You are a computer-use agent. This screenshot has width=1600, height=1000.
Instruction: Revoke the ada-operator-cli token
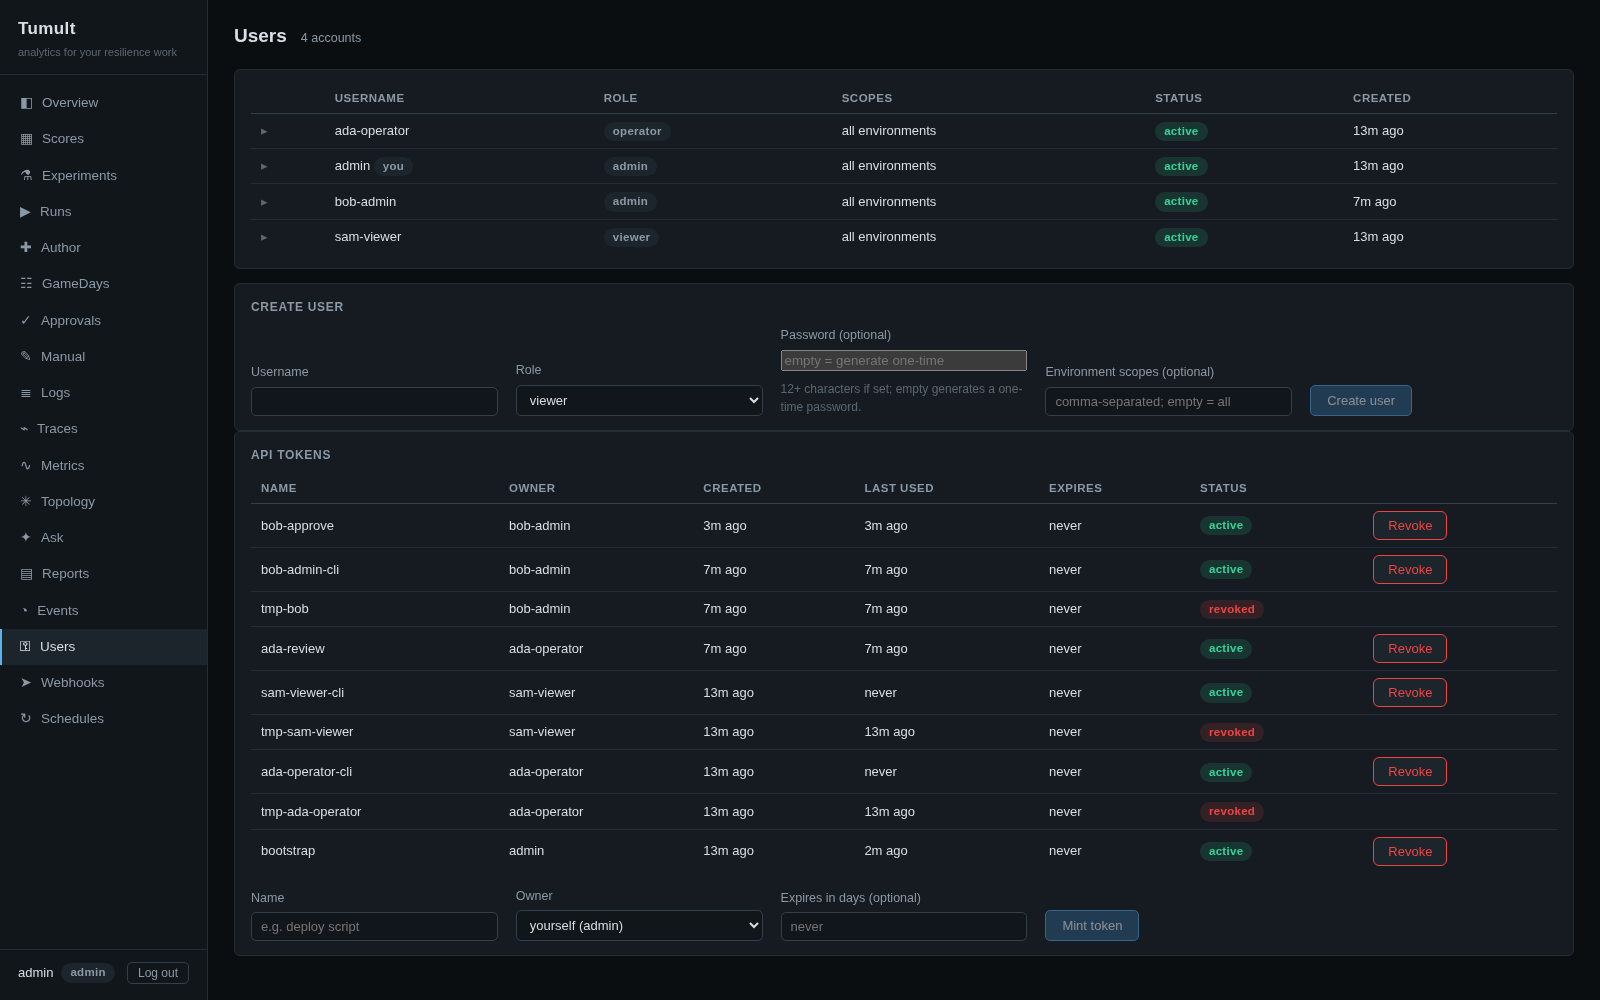pos(1410,771)
